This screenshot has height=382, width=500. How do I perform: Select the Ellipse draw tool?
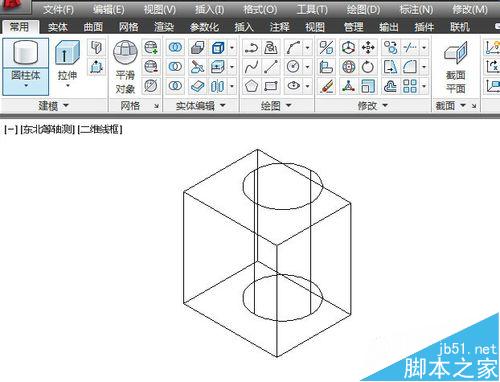click(293, 86)
